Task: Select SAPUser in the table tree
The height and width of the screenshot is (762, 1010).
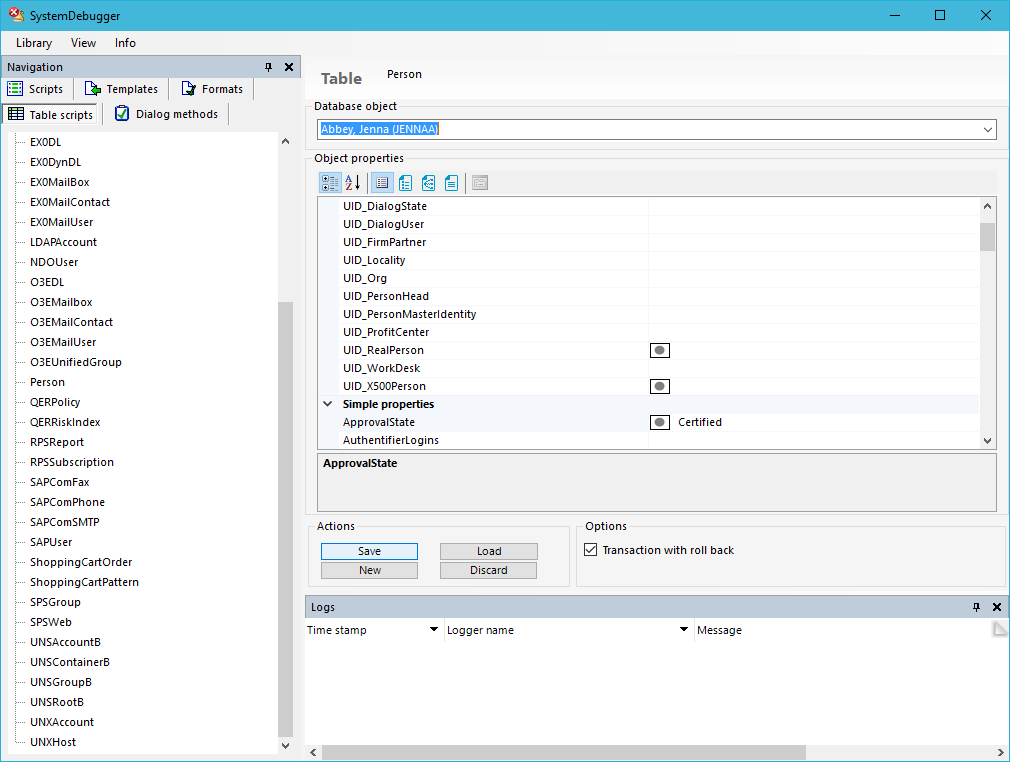Action: [x=51, y=542]
